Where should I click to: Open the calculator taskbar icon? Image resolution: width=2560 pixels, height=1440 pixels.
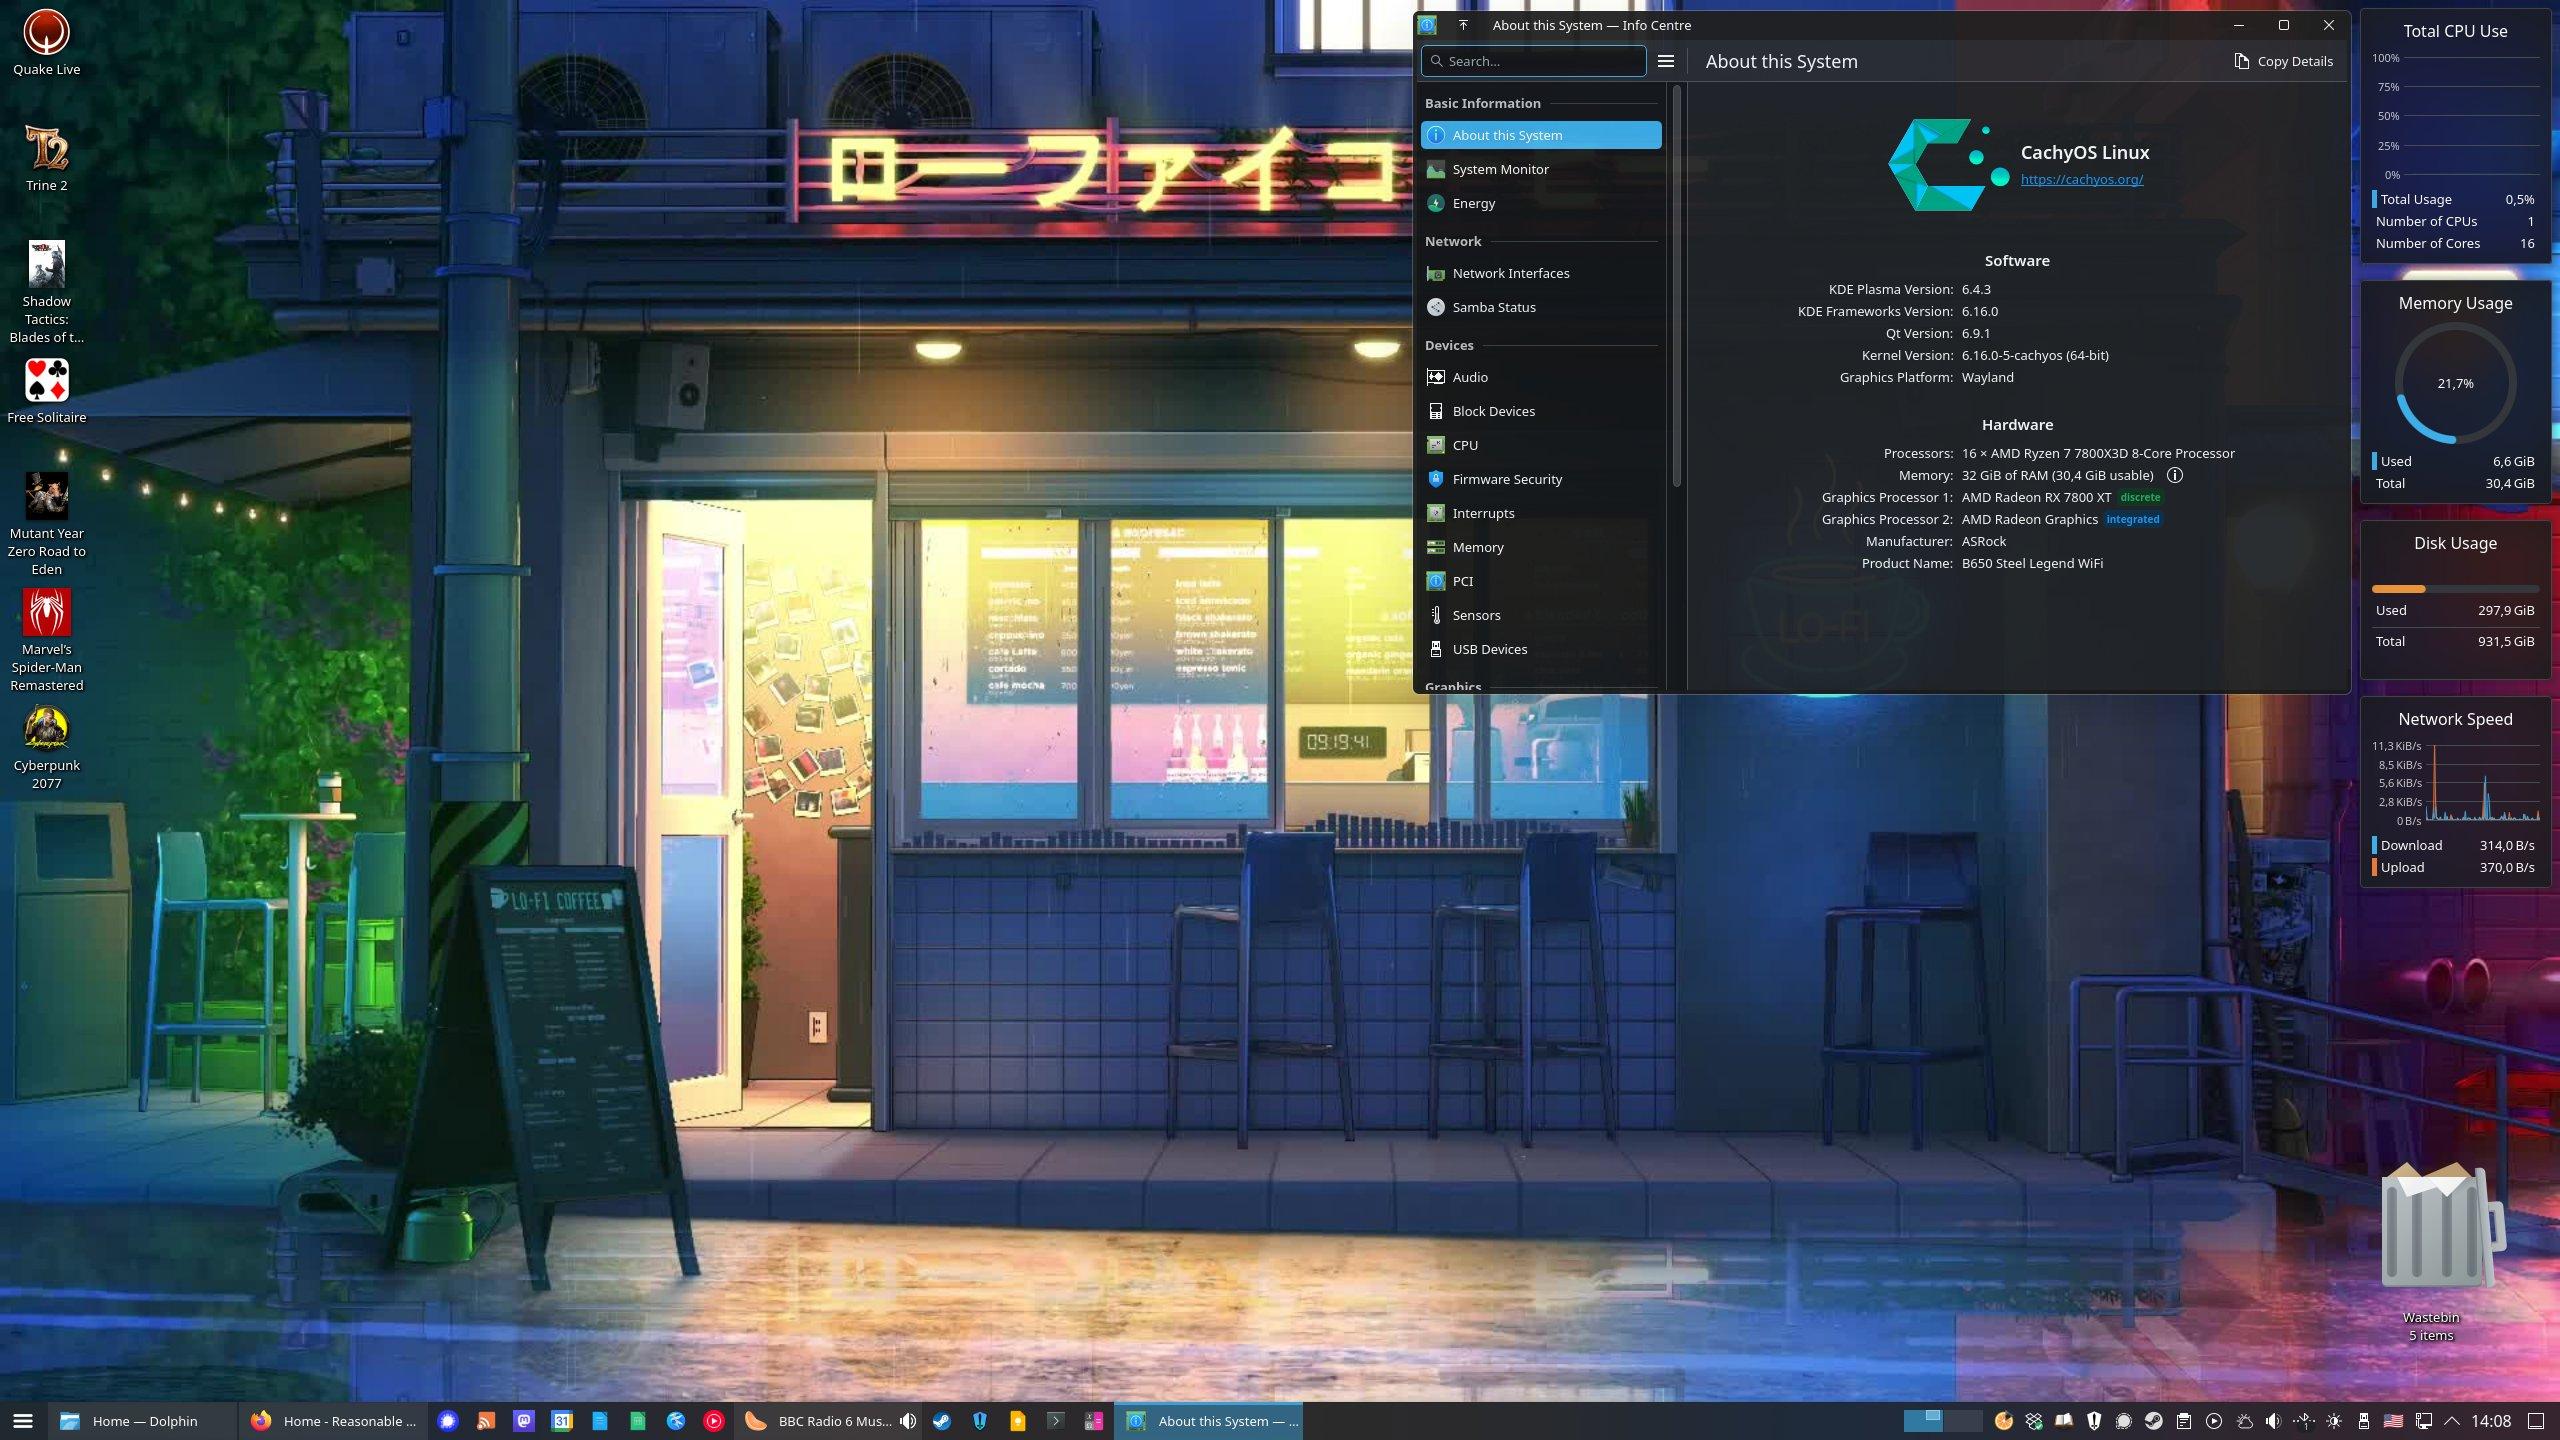point(1094,1421)
